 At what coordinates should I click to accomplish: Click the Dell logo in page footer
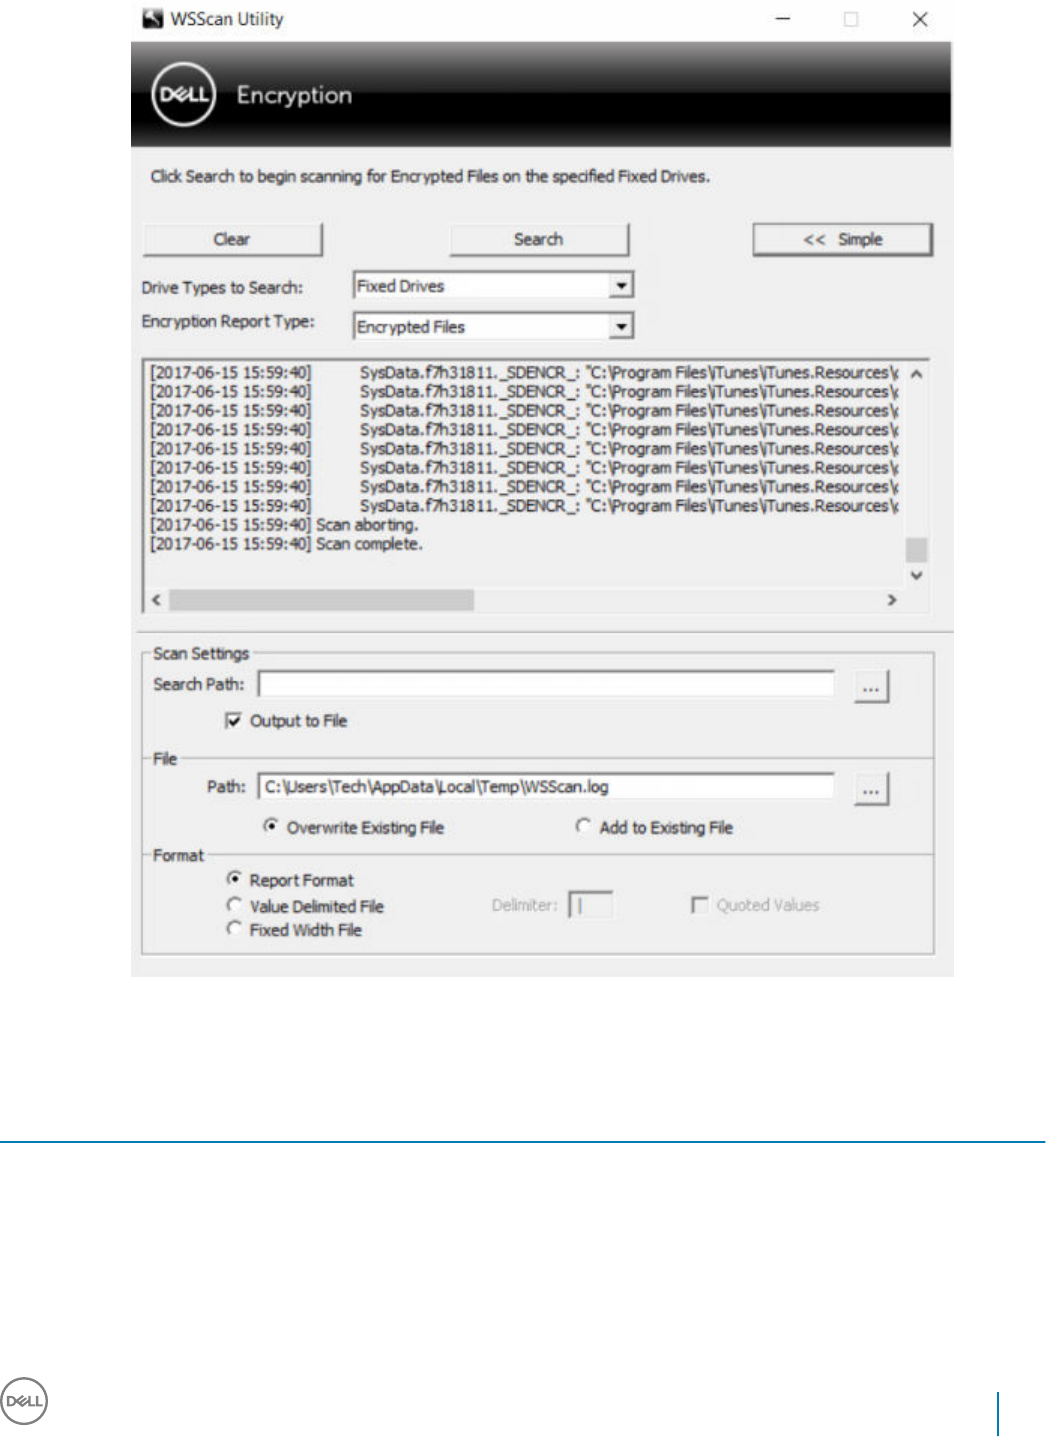pyautogui.click(x=24, y=1401)
